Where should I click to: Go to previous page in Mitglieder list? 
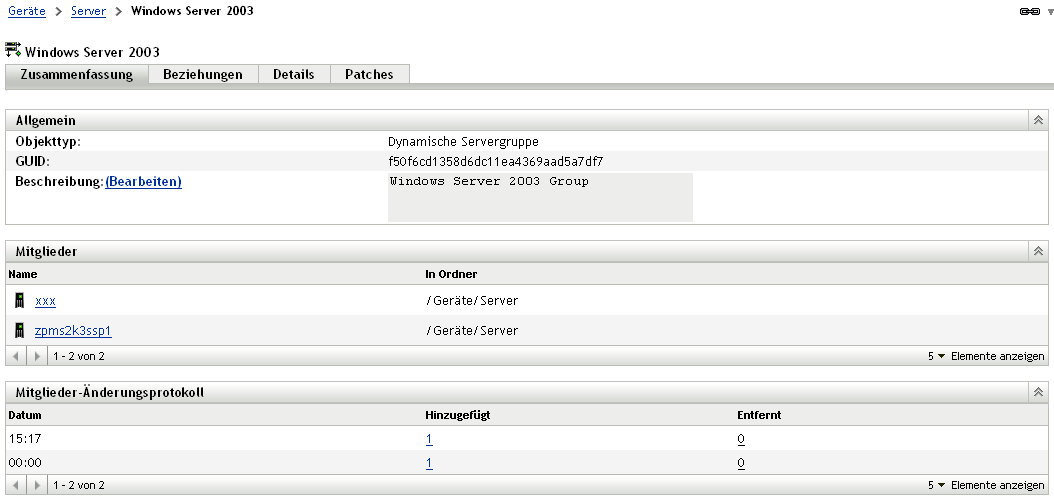click(16, 356)
